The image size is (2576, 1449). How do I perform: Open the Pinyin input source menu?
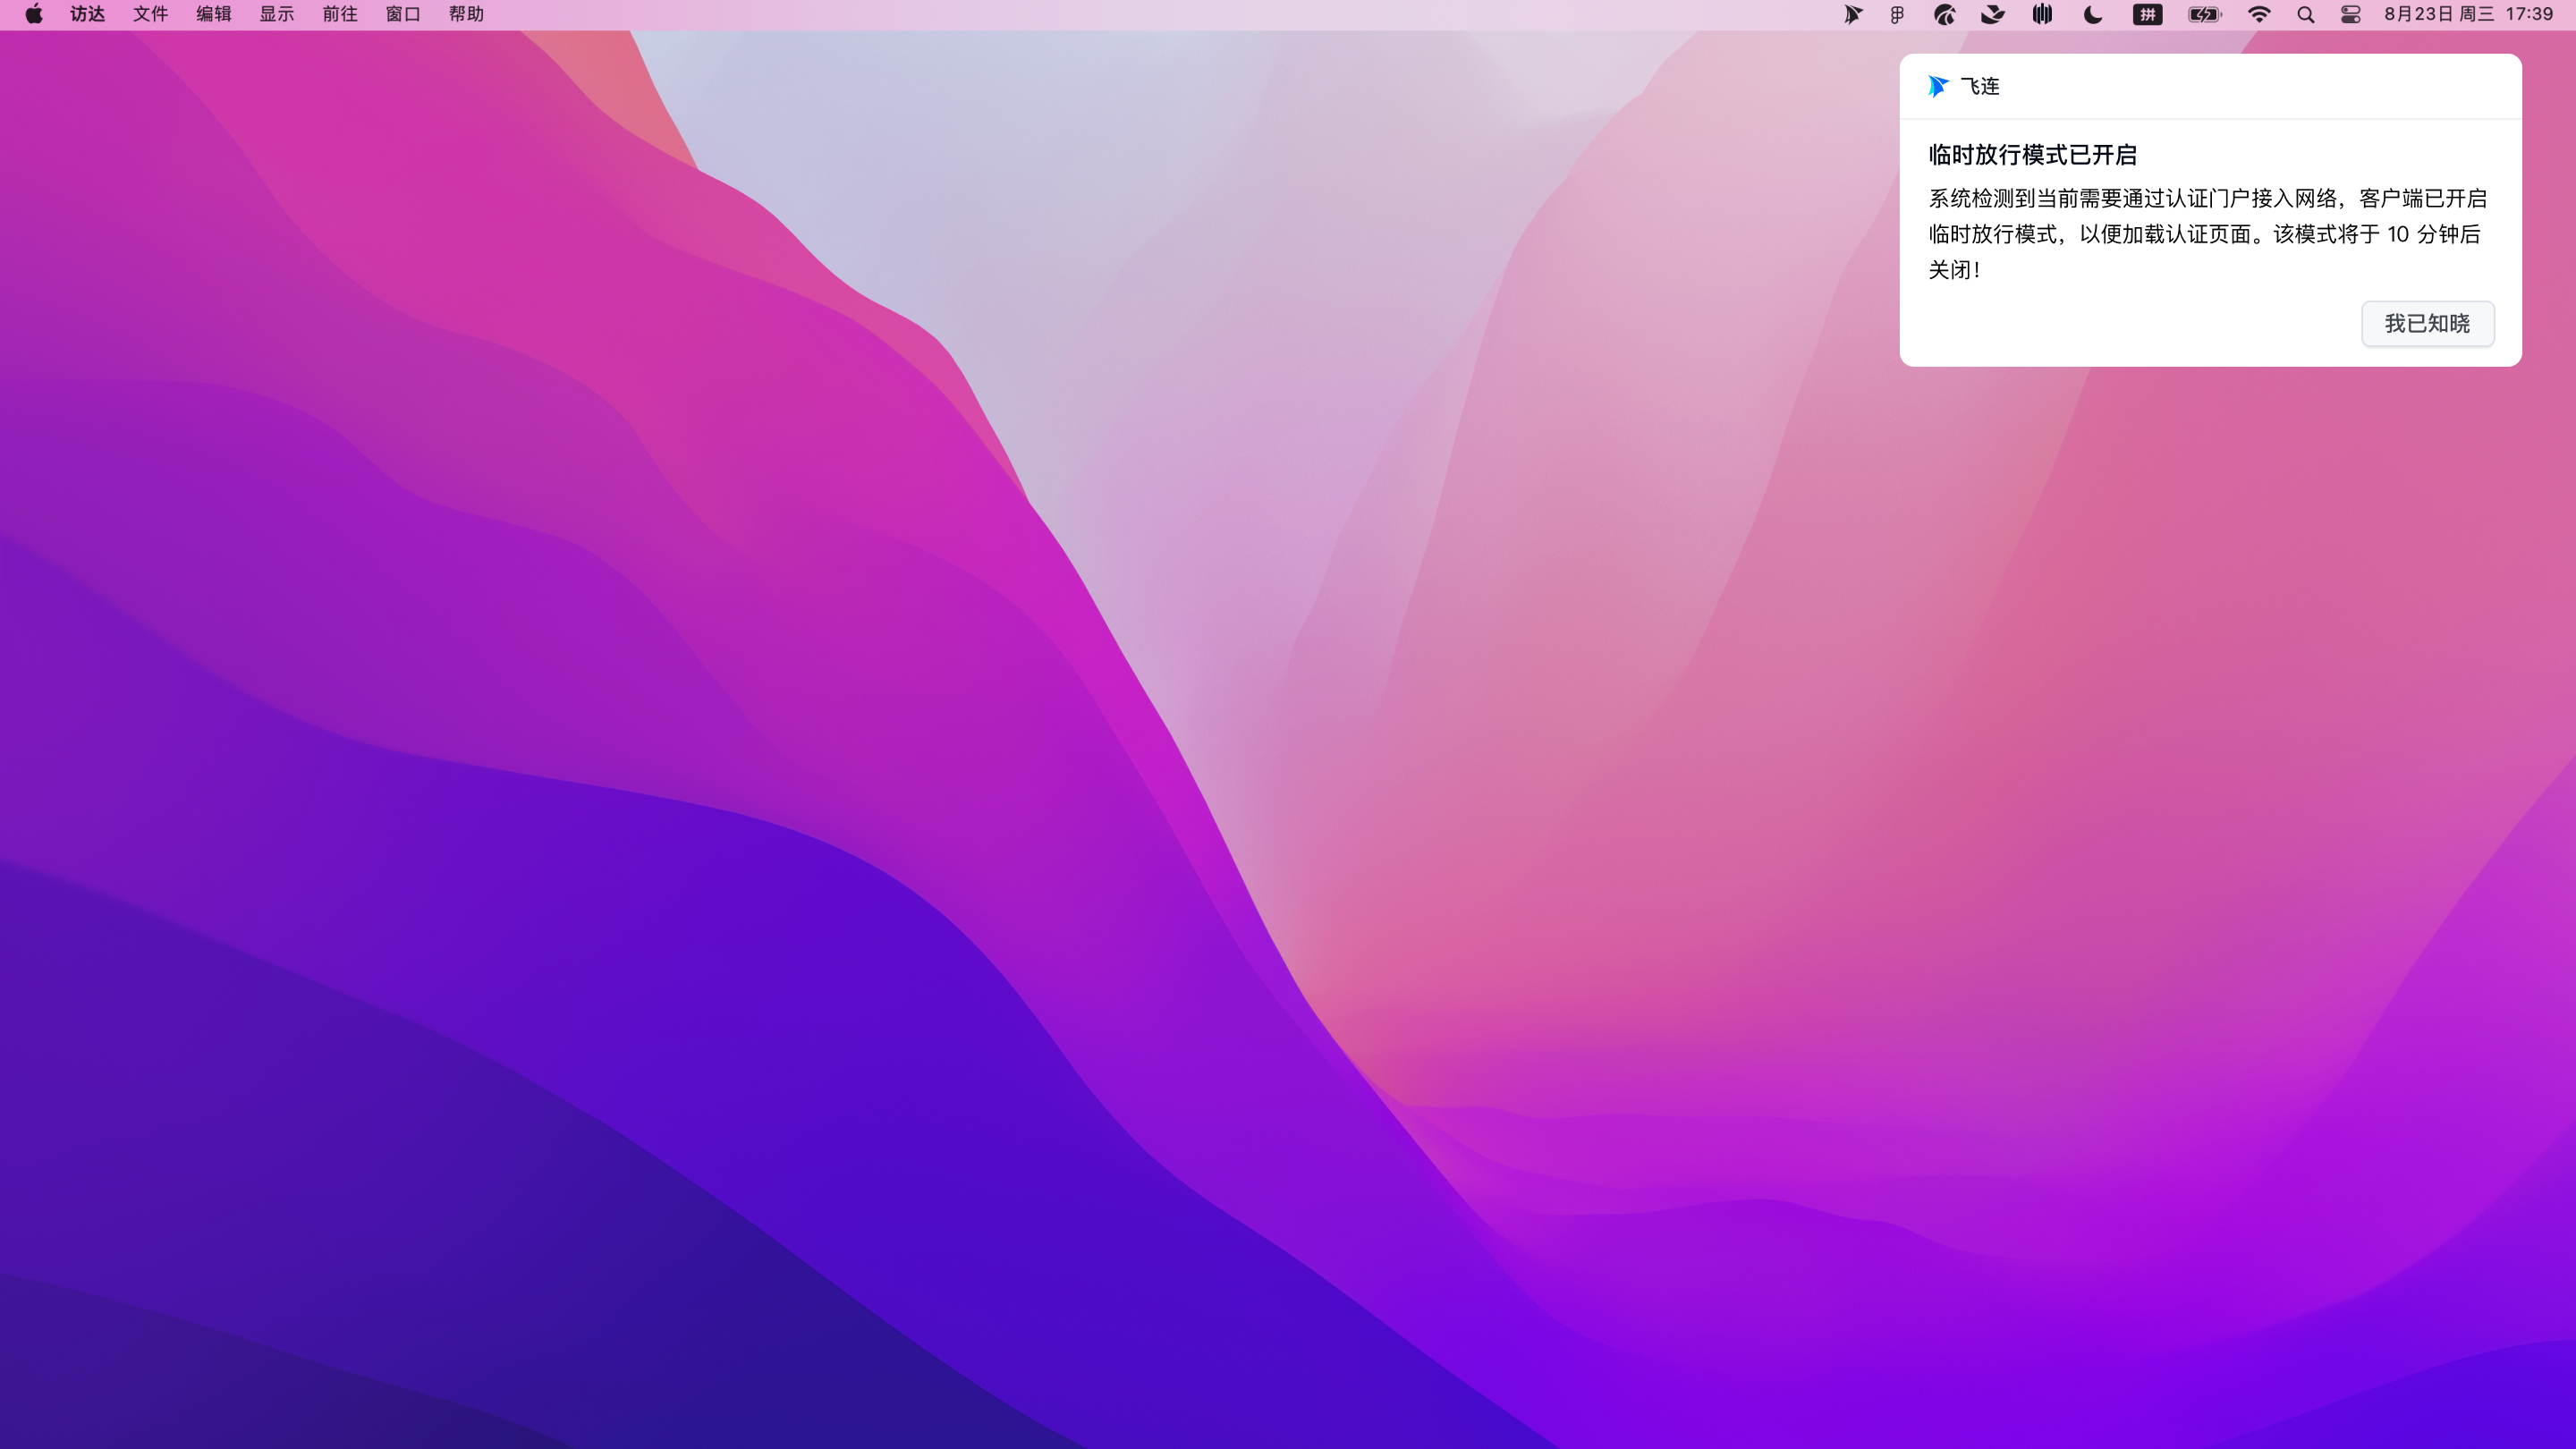tap(2147, 14)
